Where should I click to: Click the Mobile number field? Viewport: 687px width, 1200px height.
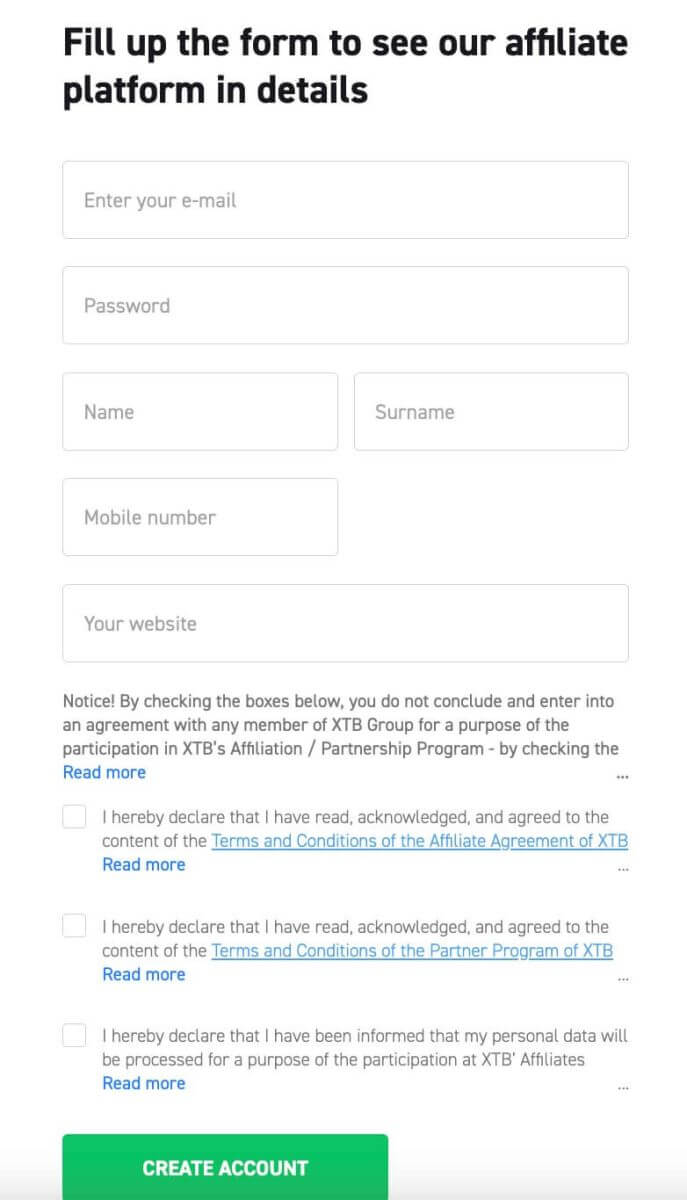199,517
